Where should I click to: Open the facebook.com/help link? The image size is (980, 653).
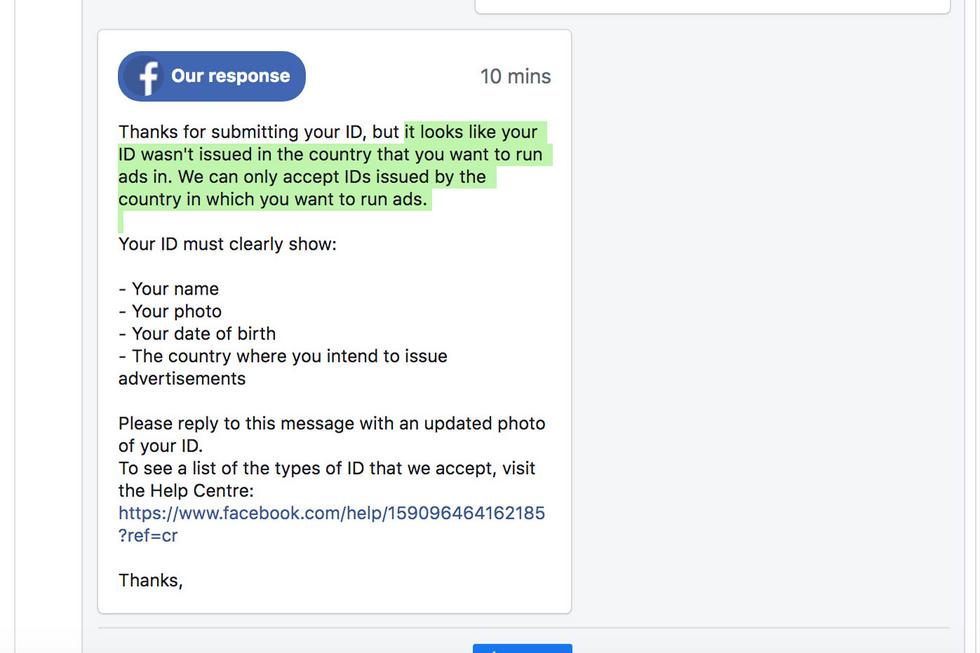[x=331, y=513]
